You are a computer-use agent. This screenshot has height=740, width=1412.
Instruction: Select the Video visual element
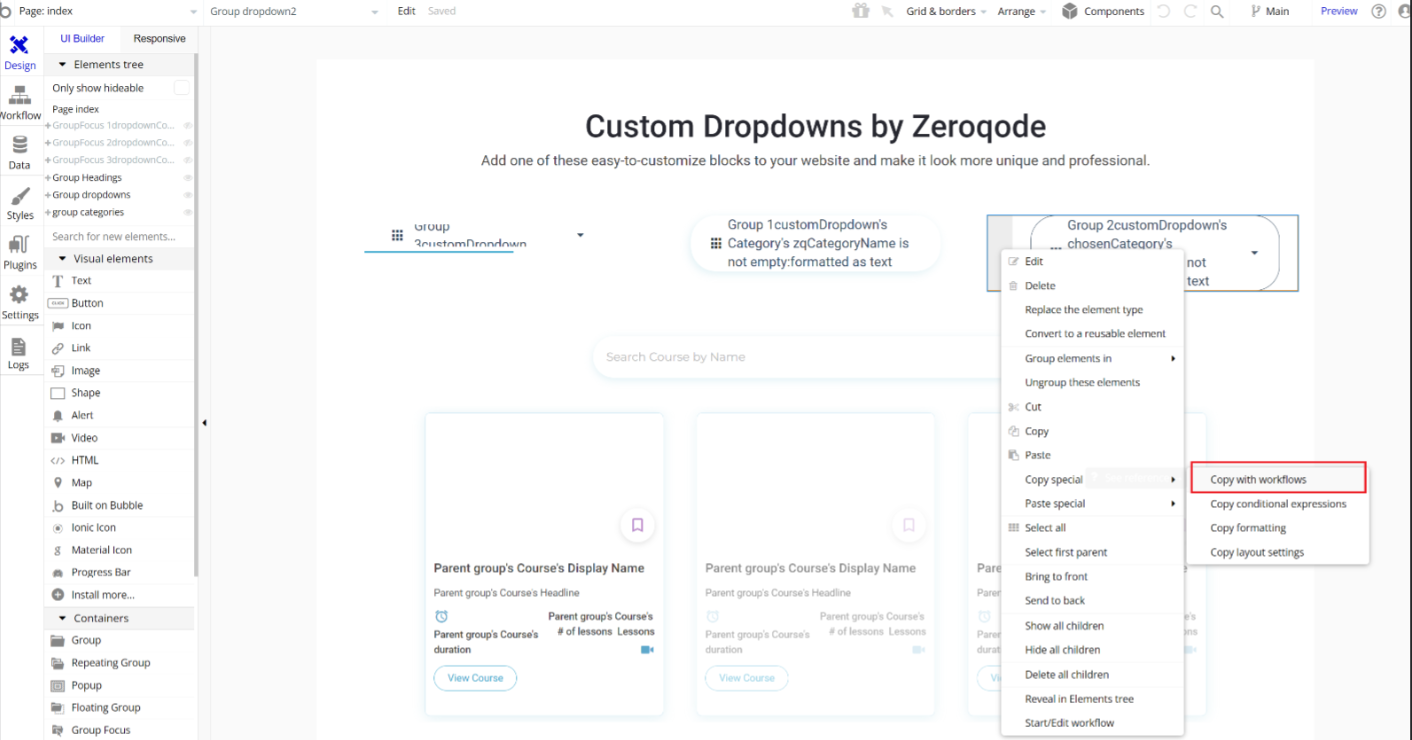point(84,438)
